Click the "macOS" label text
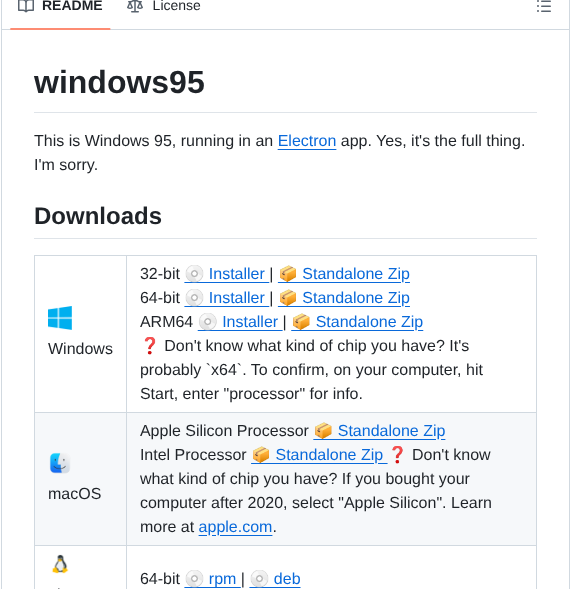This screenshot has width=587, height=589. tap(75, 494)
